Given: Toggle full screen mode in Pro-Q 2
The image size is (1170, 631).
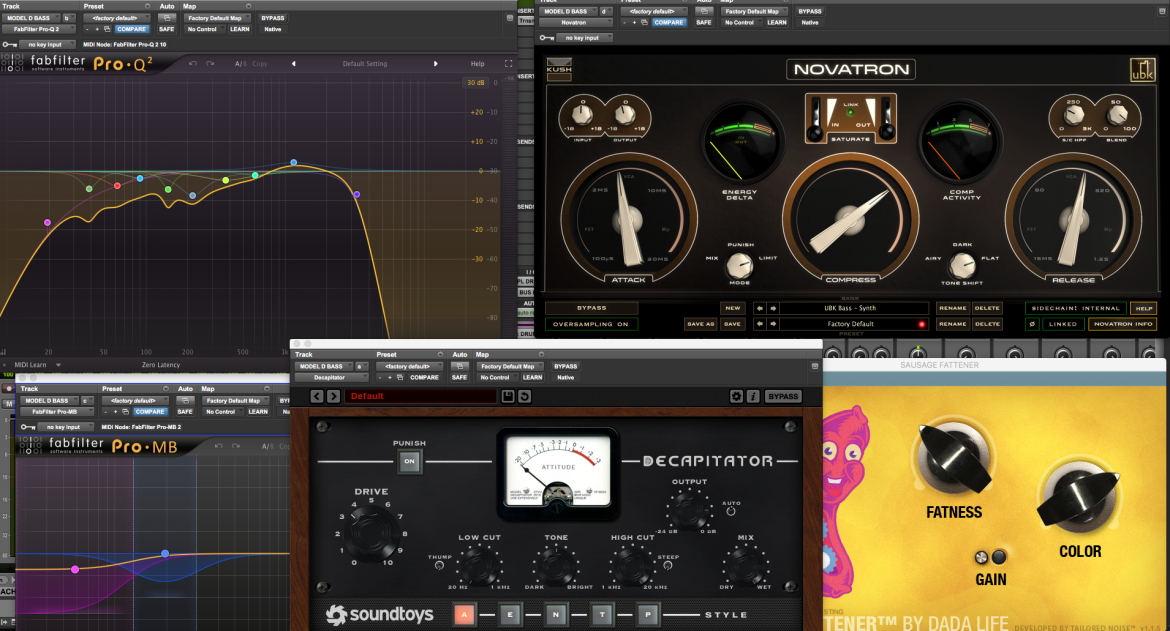Looking at the screenshot, I should coord(508,63).
